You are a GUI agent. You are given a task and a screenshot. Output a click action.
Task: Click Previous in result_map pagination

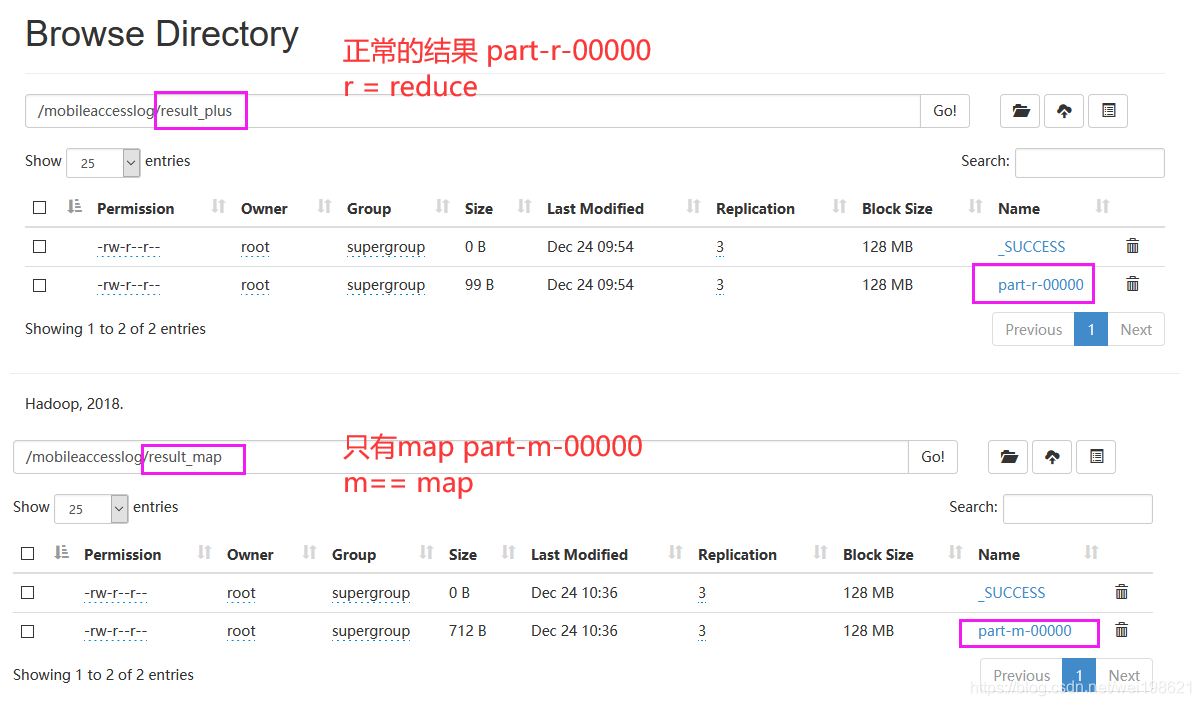[x=1021, y=675]
